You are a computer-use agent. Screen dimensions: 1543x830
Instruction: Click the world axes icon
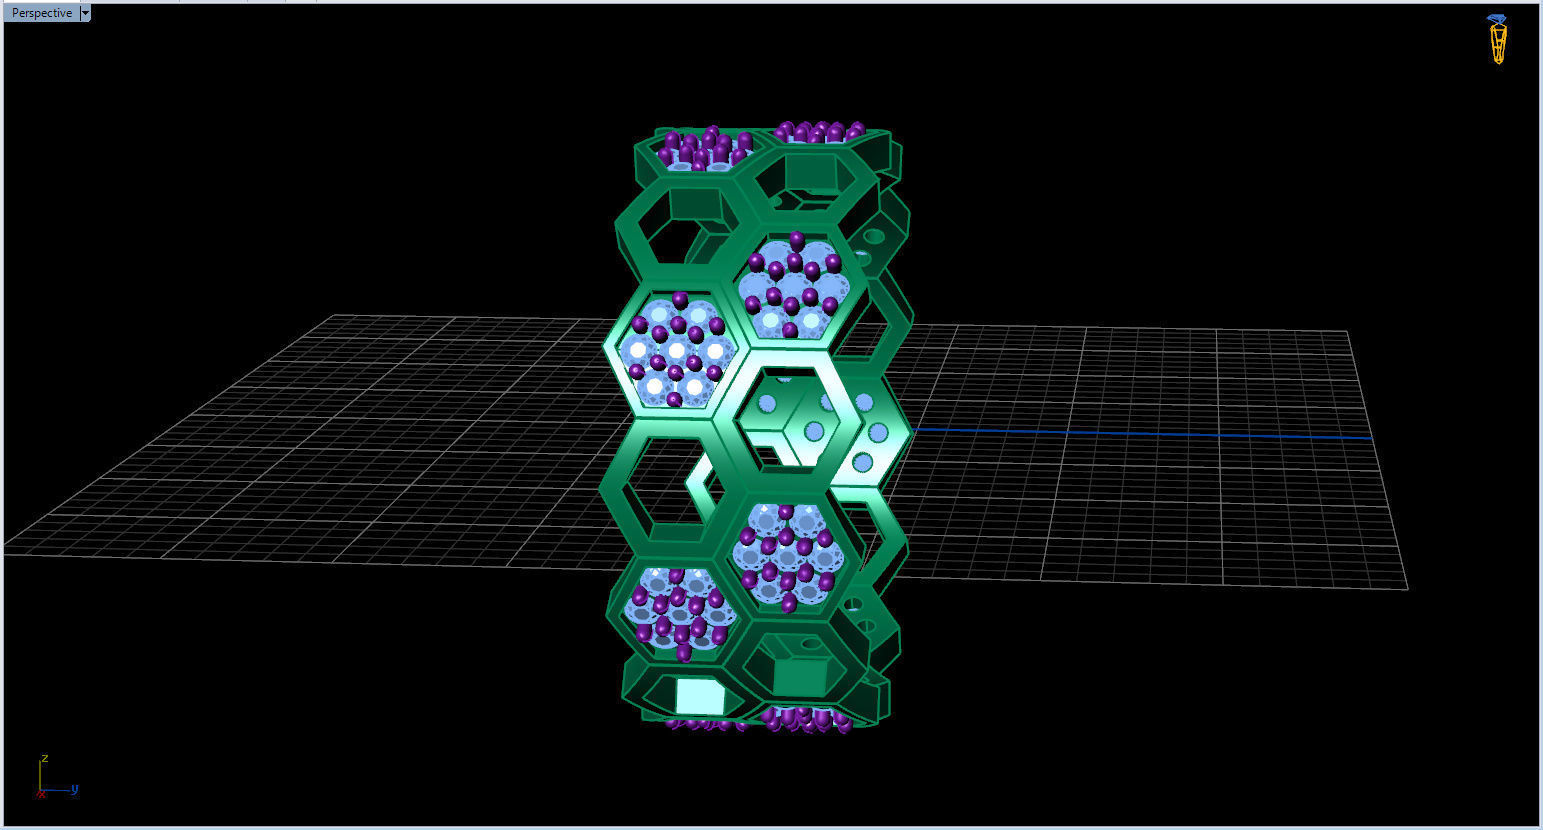click(x=56, y=777)
